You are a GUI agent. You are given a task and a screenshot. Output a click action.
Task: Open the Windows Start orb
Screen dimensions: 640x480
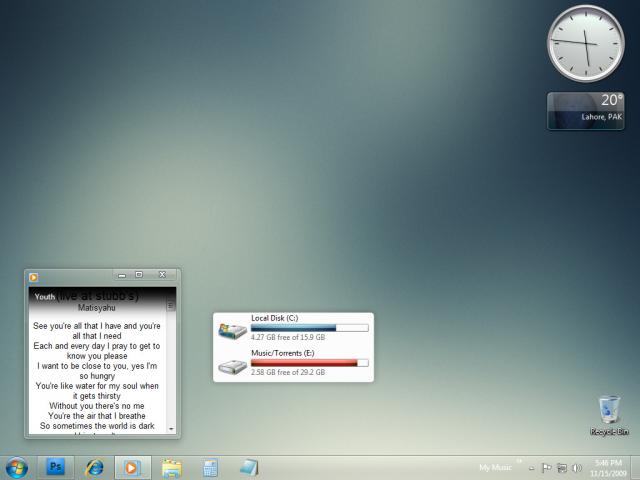pos(17,468)
